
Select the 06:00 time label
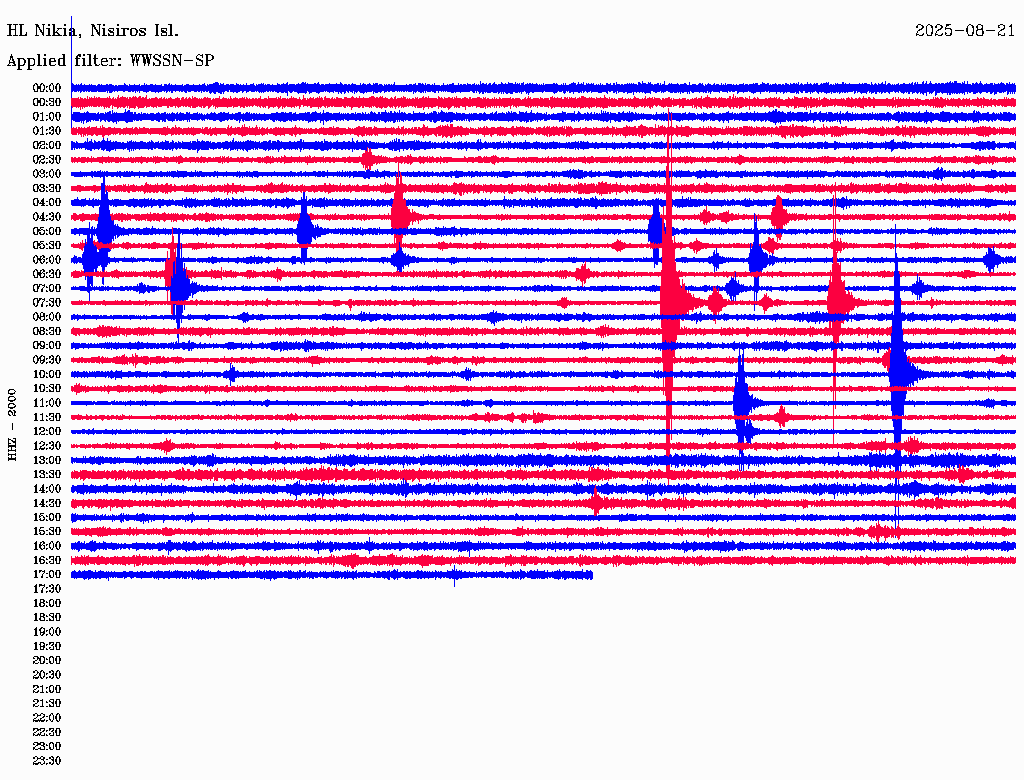(x=47, y=259)
